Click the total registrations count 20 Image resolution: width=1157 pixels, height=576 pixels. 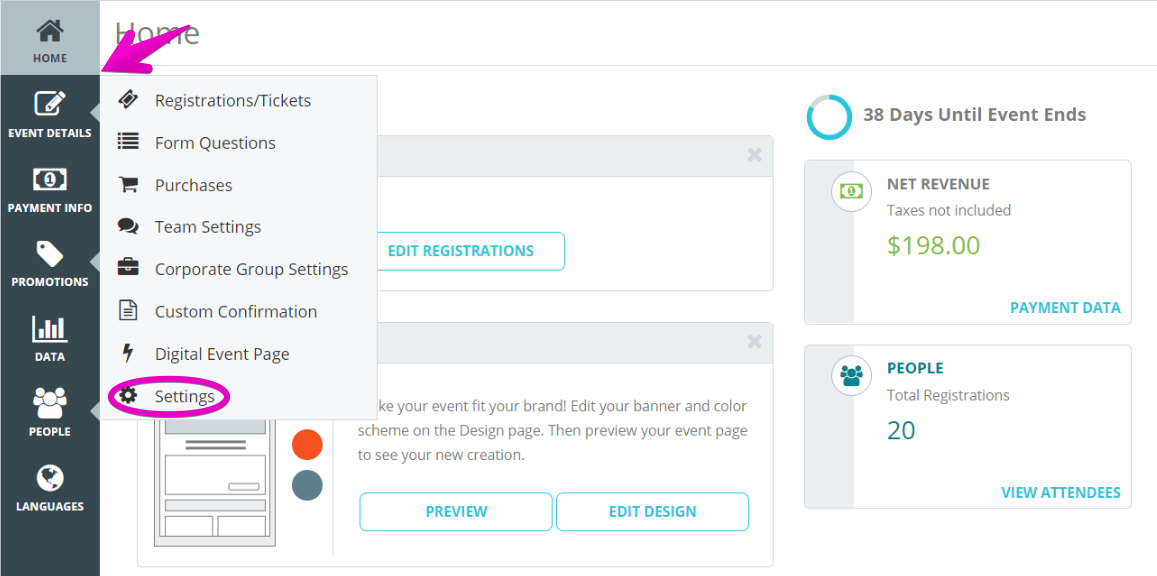coord(901,430)
